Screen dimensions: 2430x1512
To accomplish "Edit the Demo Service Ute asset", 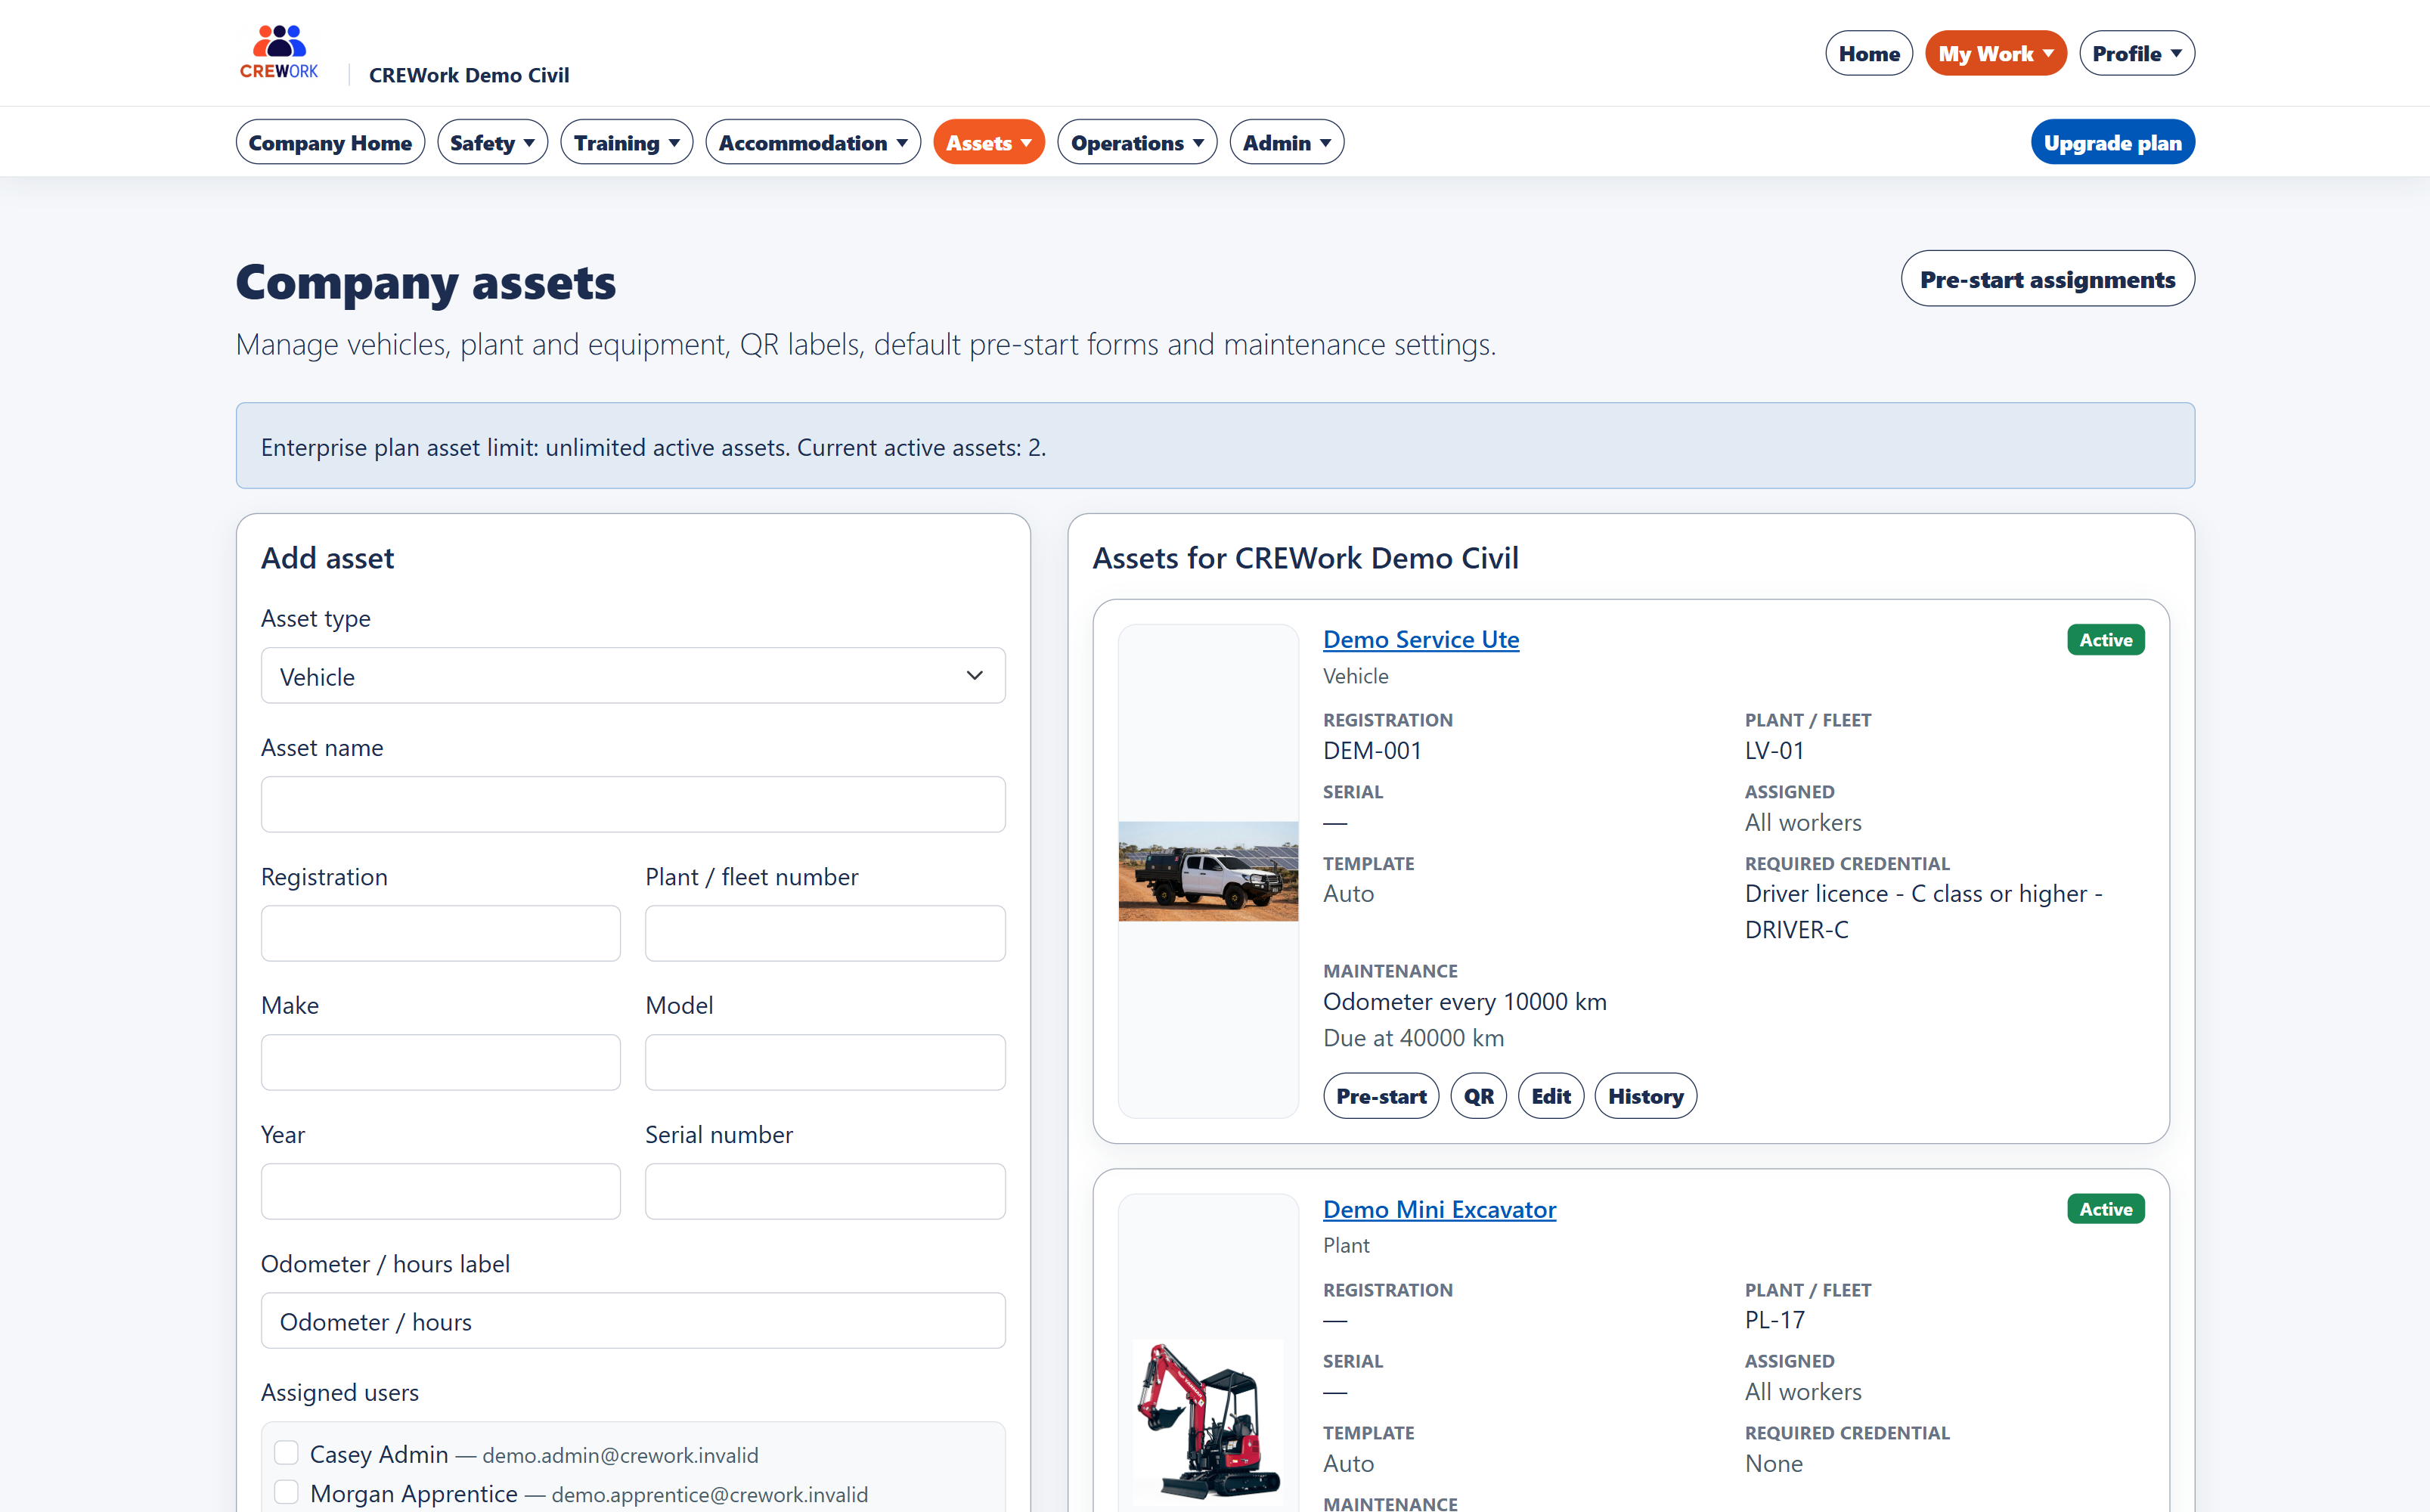I will [1551, 1096].
